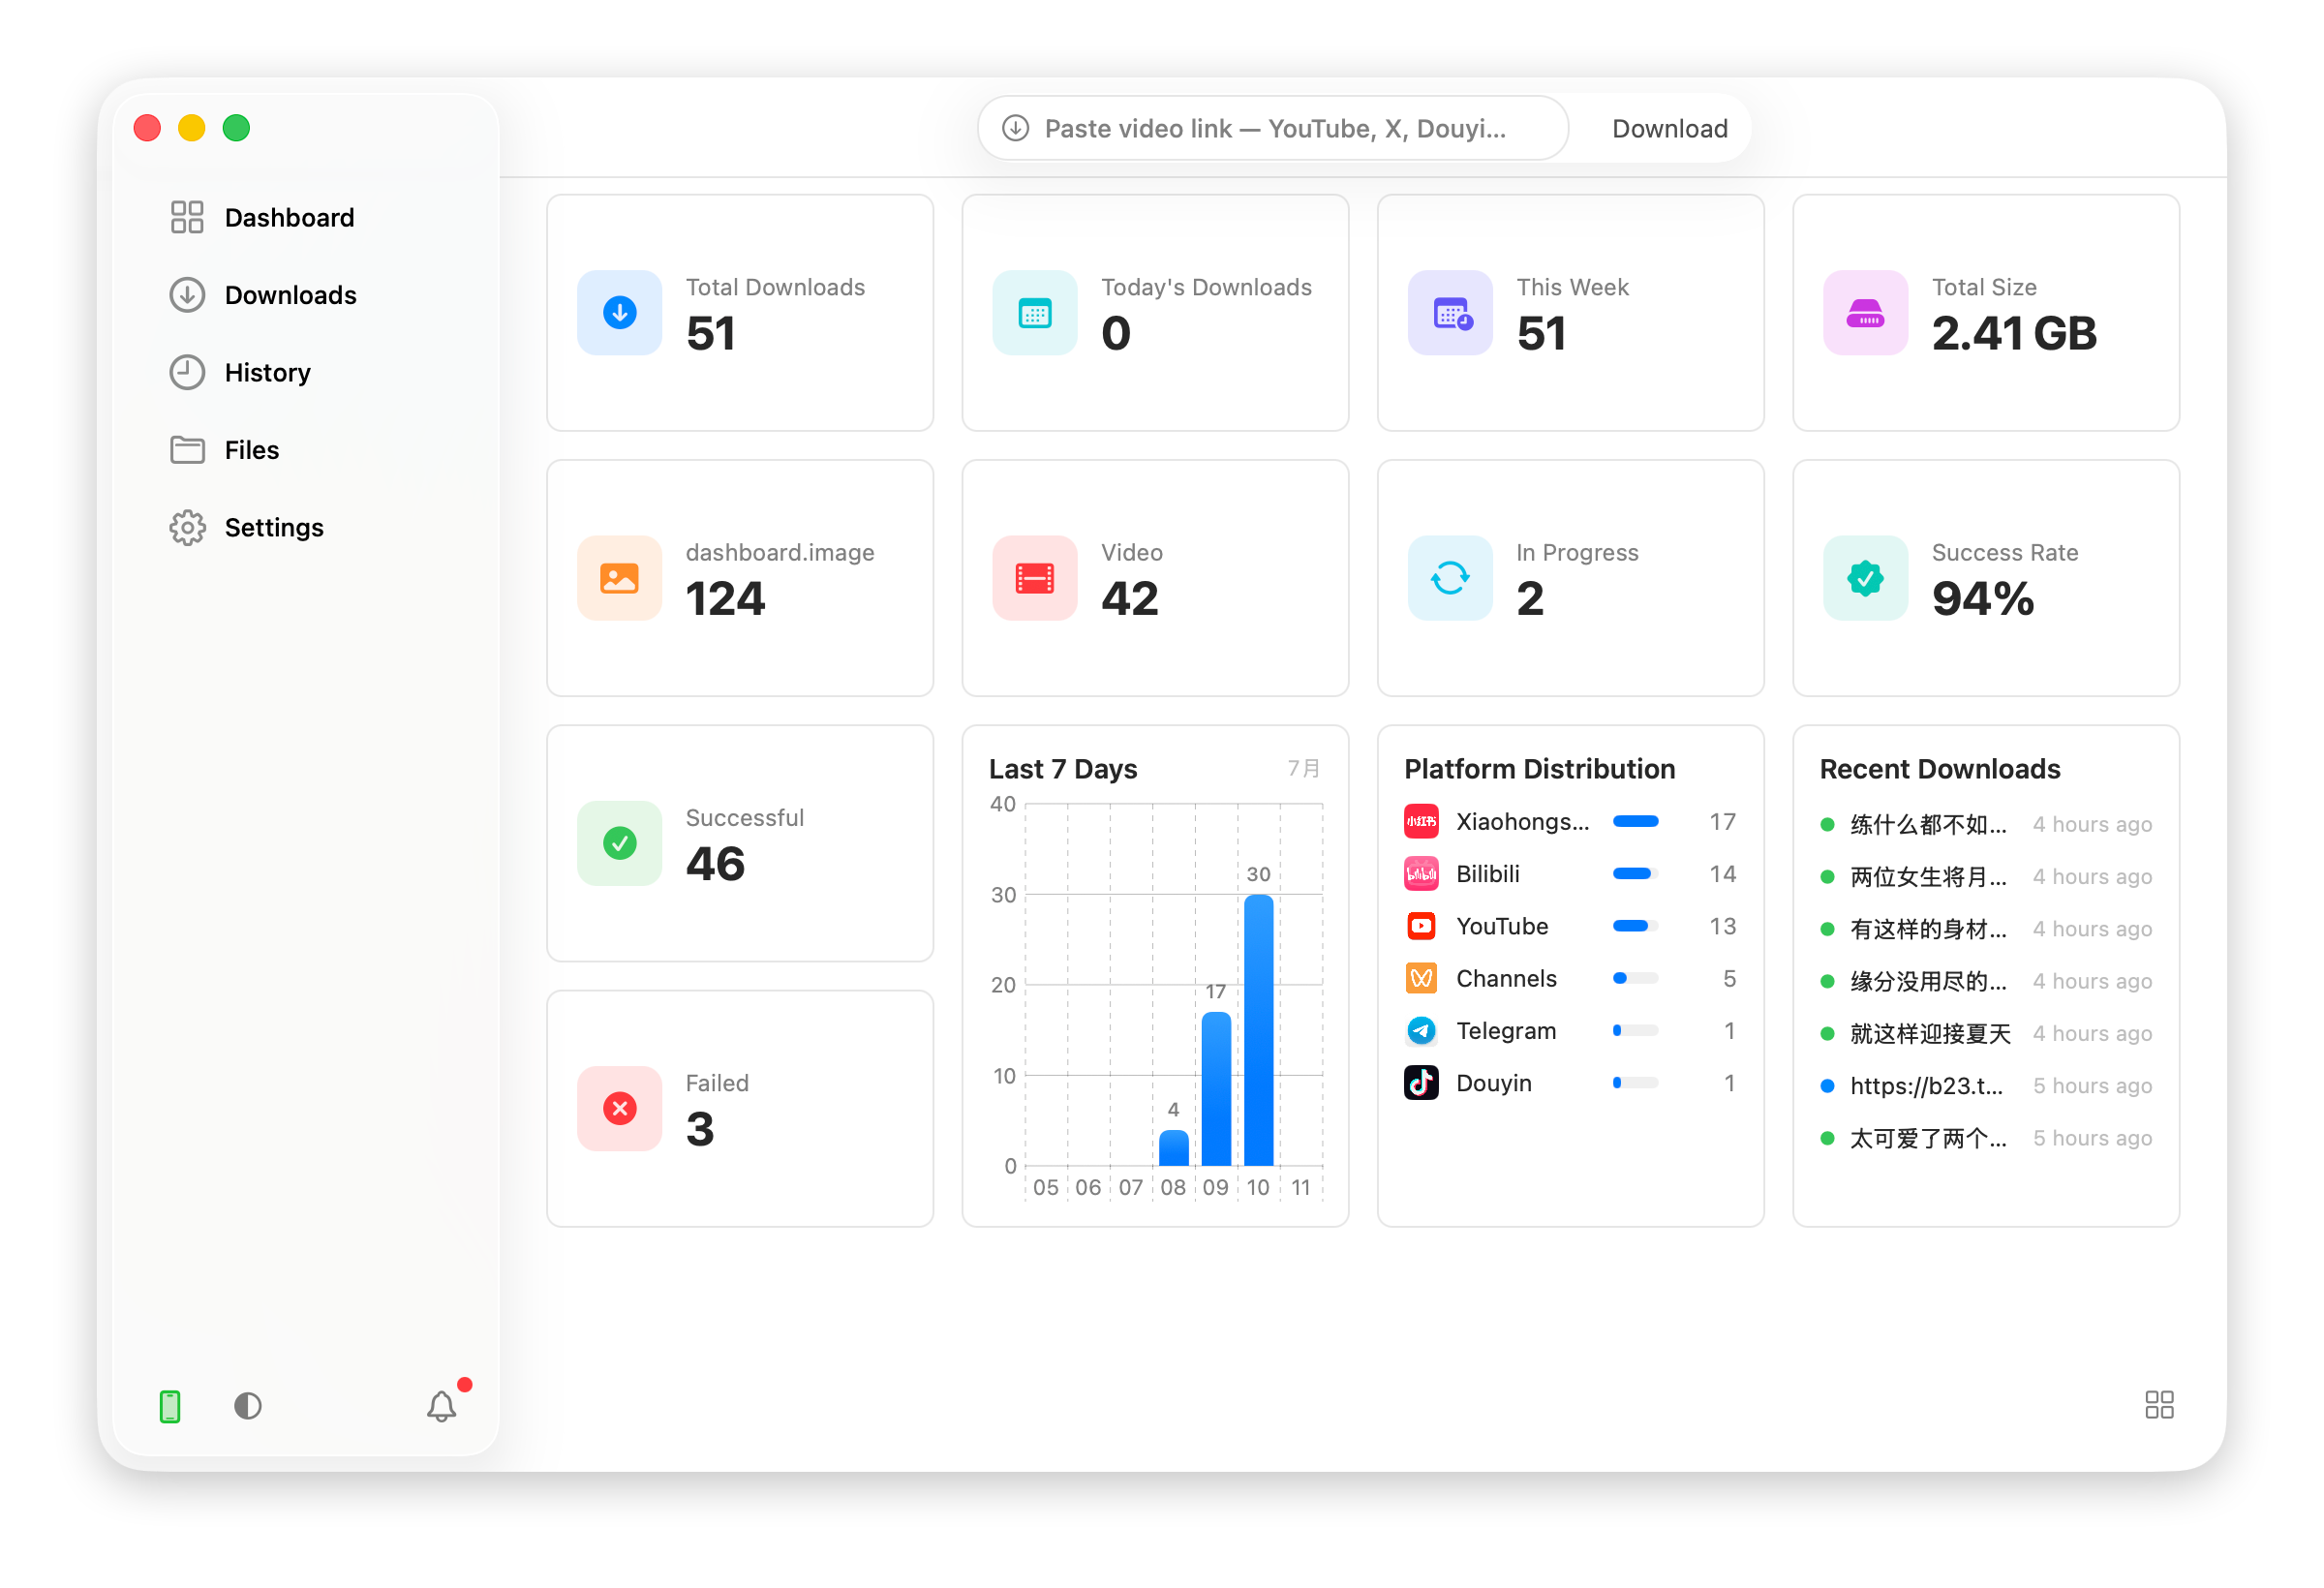2324x1588 pixels.
Task: Click the Paste video link input field
Action: 1273,128
